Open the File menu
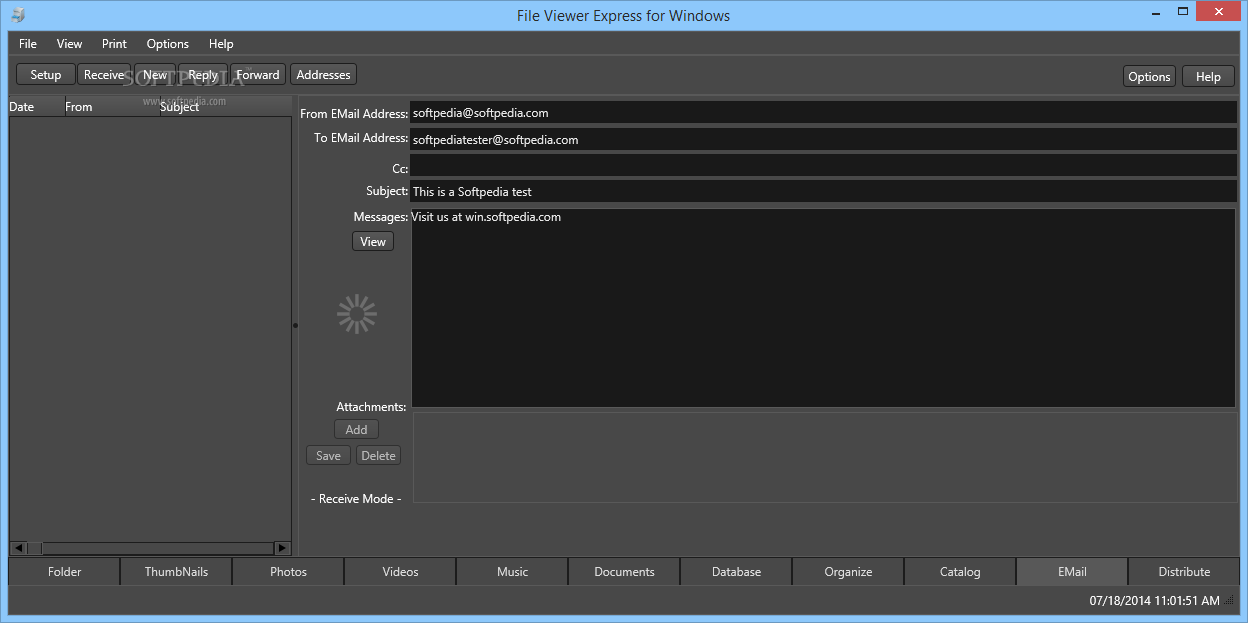Viewport: 1248px width, 623px height. point(28,44)
